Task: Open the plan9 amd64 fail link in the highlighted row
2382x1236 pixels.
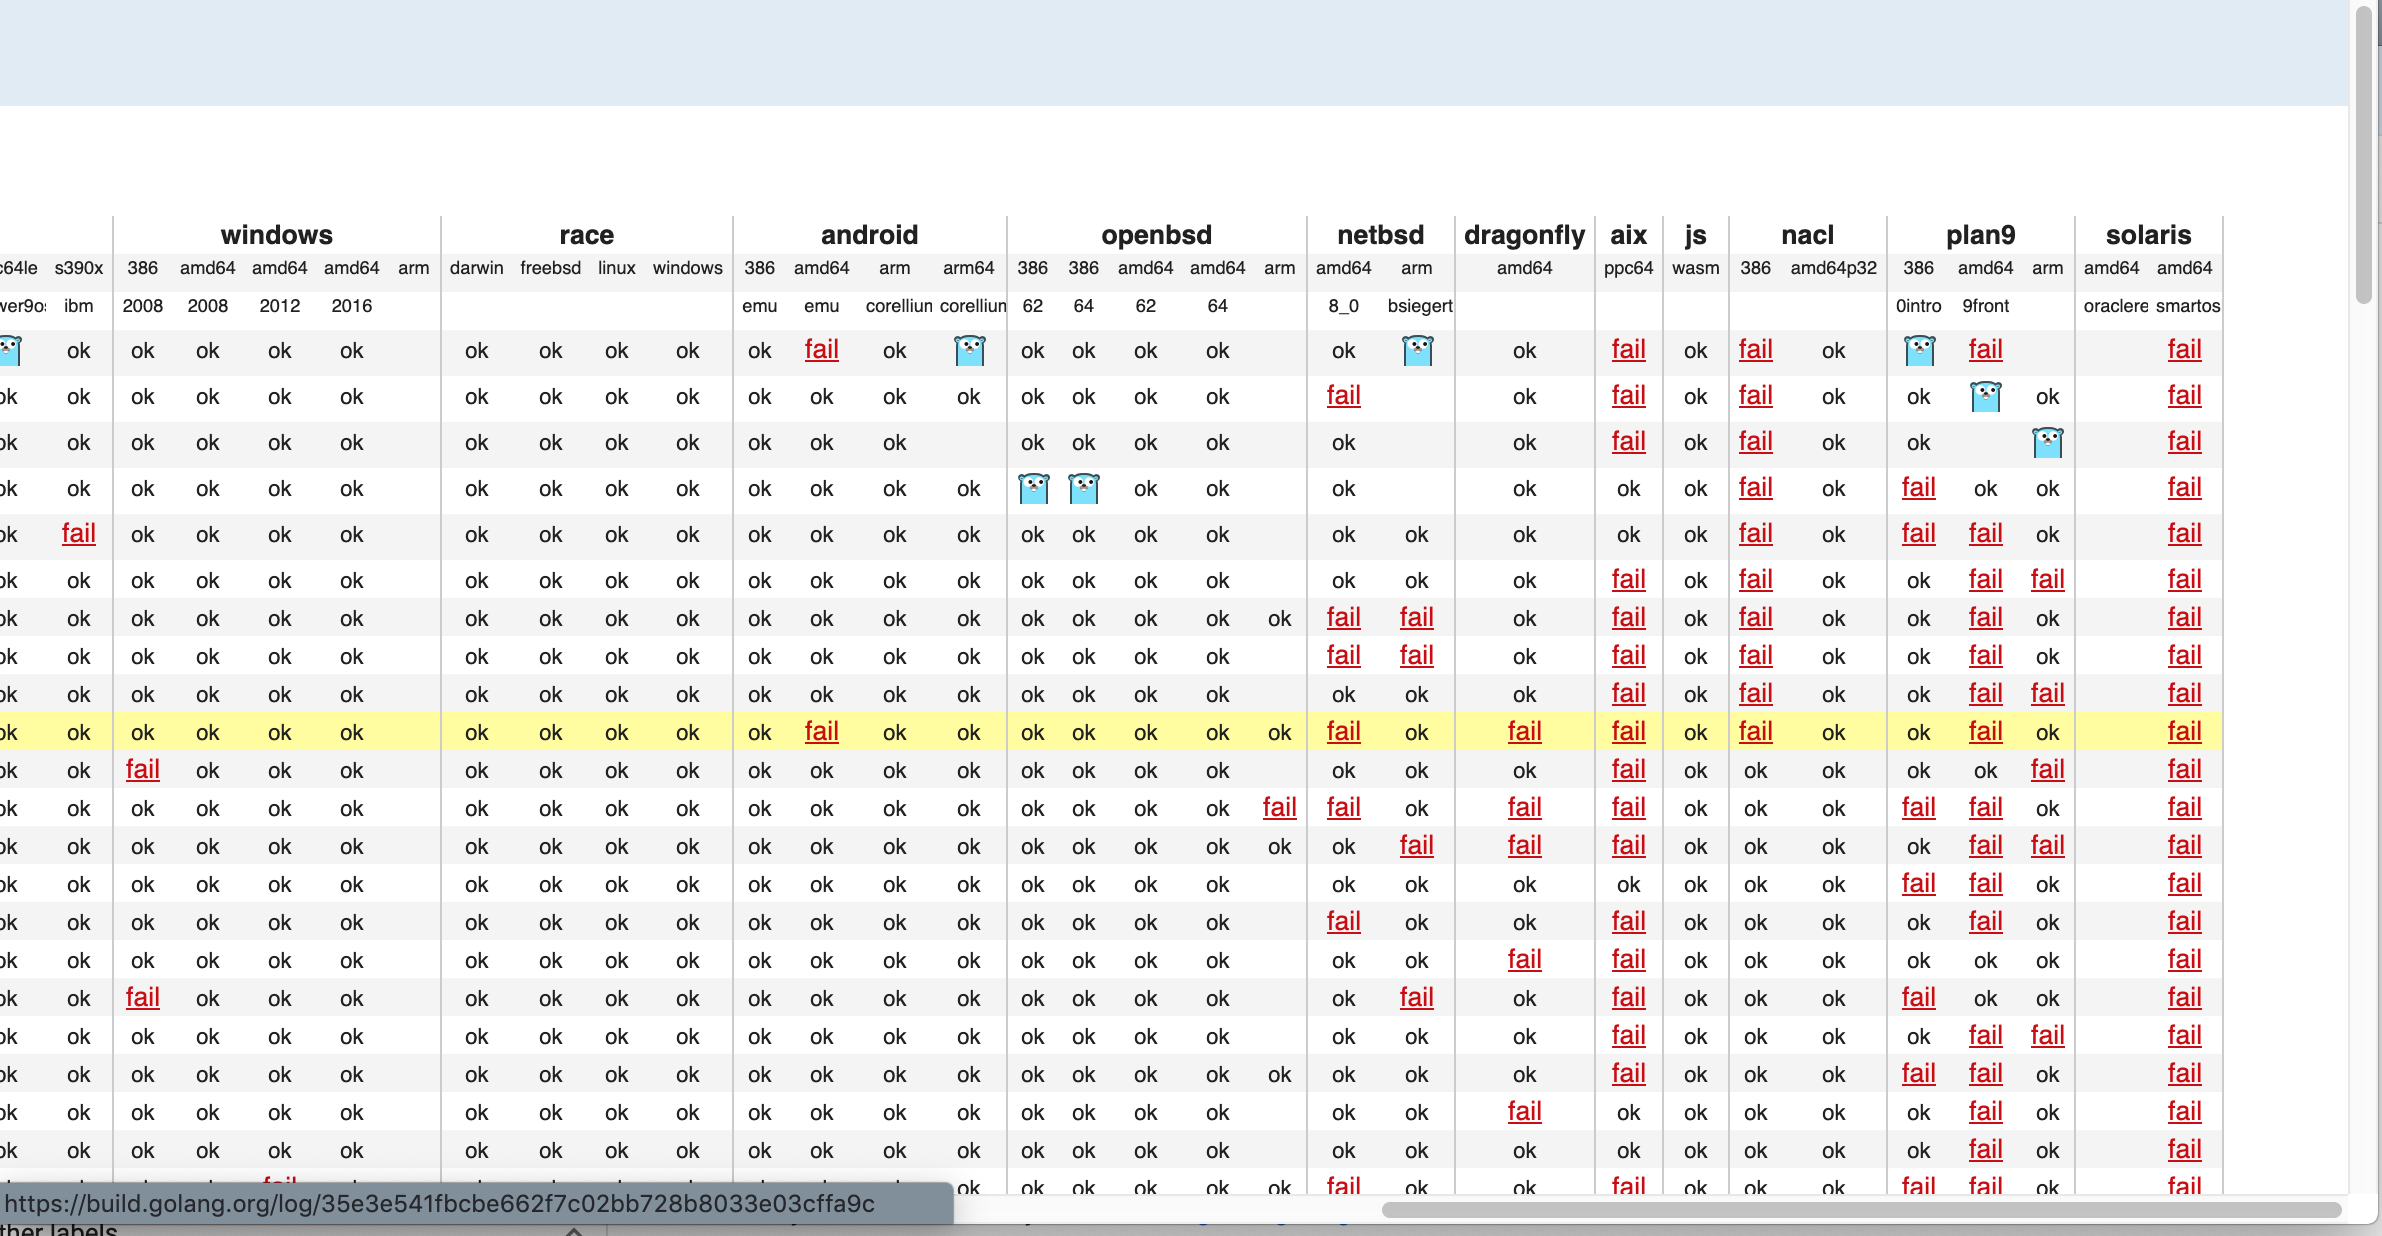Action: pyautogui.click(x=1986, y=732)
